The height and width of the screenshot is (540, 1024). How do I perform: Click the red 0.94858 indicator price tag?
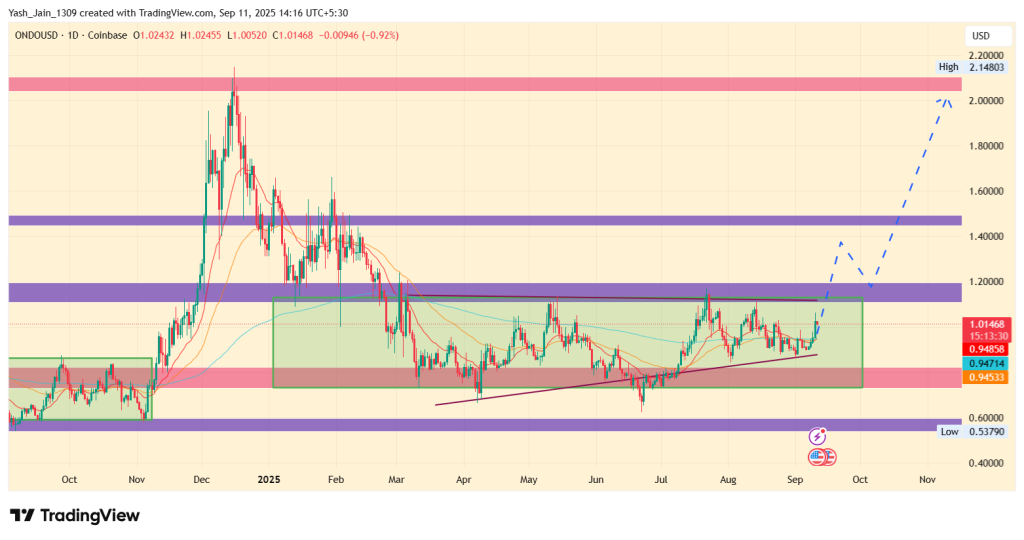click(x=986, y=349)
